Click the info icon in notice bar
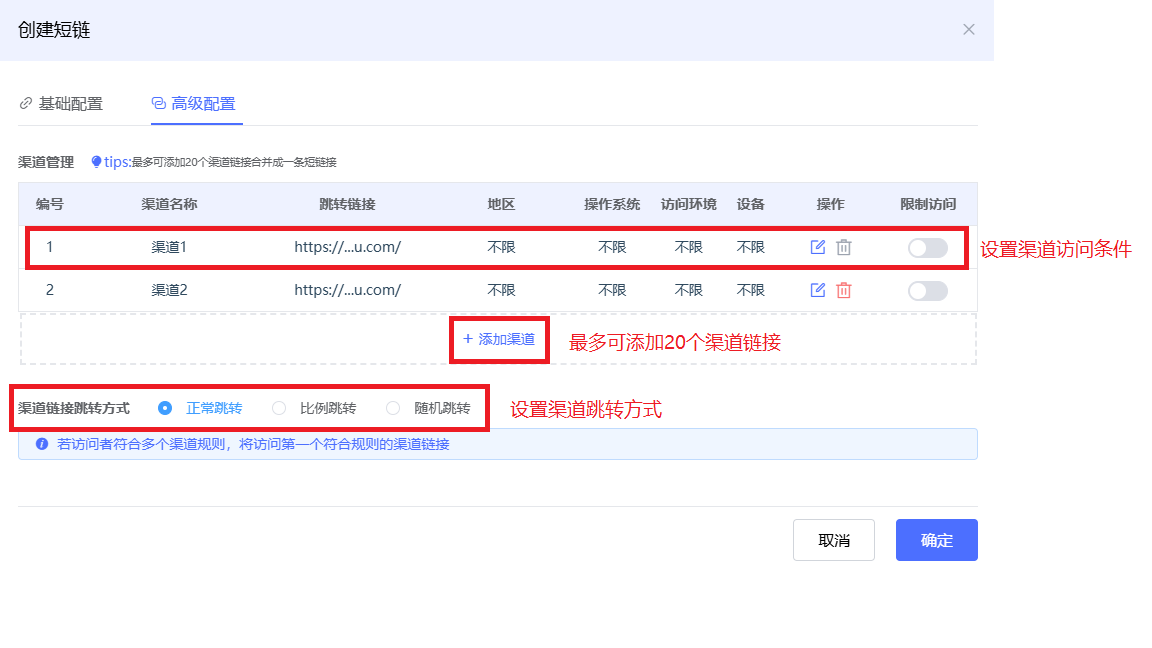 pos(42,444)
